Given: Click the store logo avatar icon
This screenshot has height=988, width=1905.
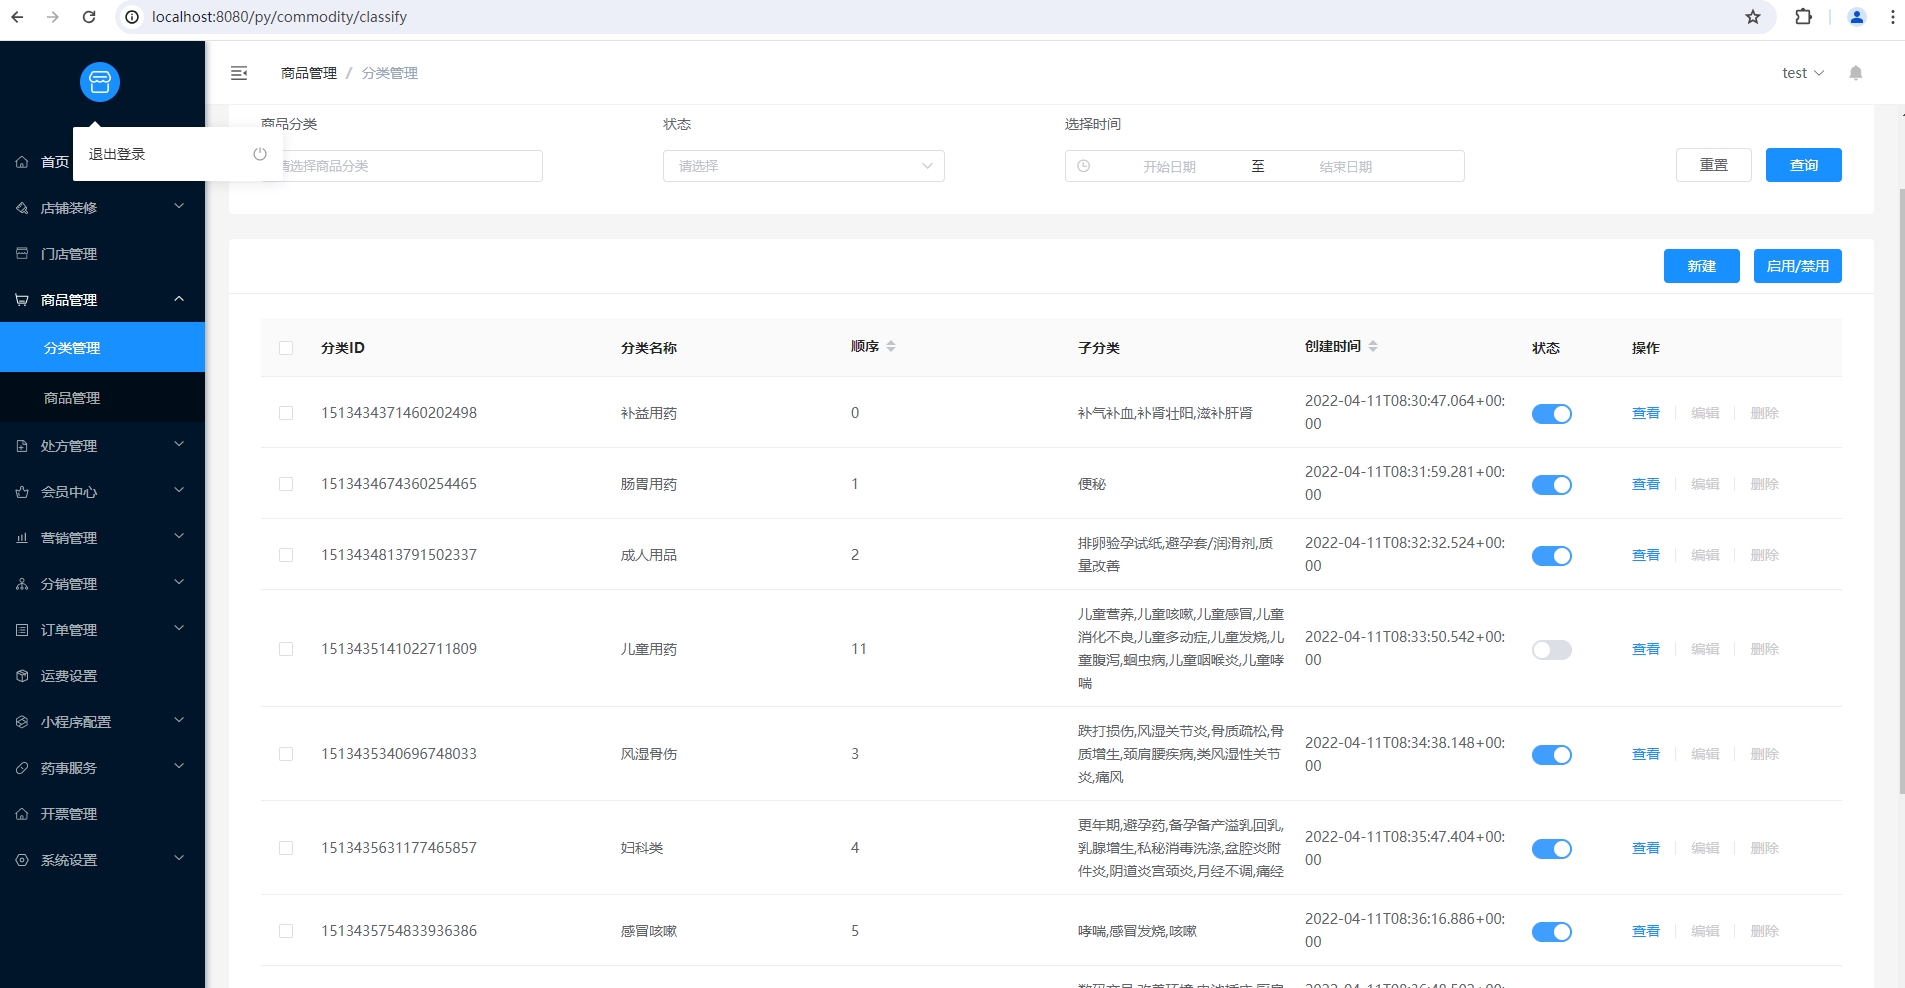Looking at the screenshot, I should [100, 82].
